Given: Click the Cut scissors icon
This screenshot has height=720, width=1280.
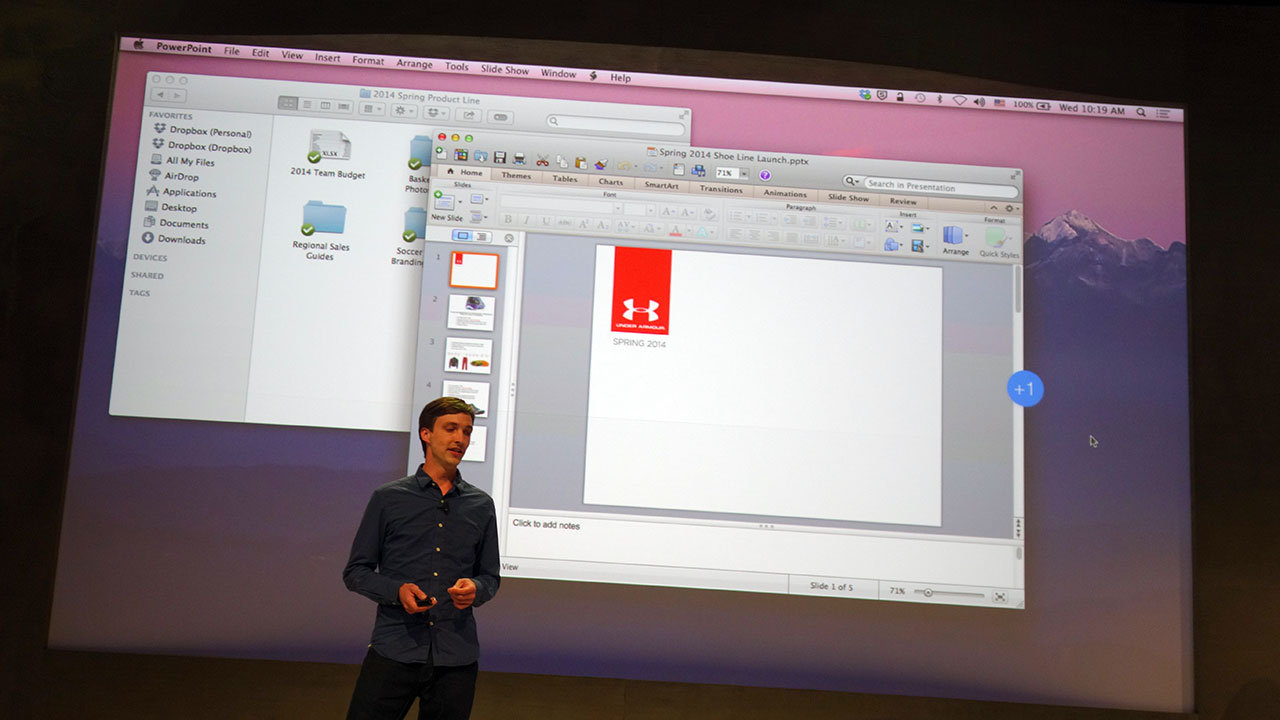Looking at the screenshot, I should pos(542,160).
